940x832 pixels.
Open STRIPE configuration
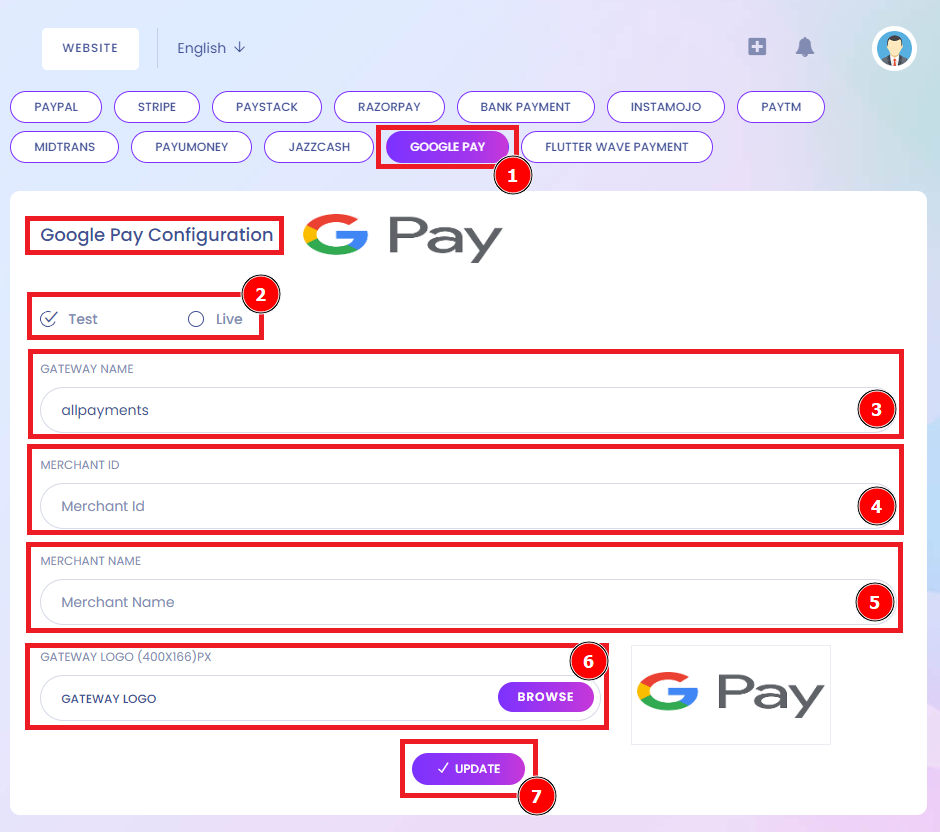coord(157,107)
